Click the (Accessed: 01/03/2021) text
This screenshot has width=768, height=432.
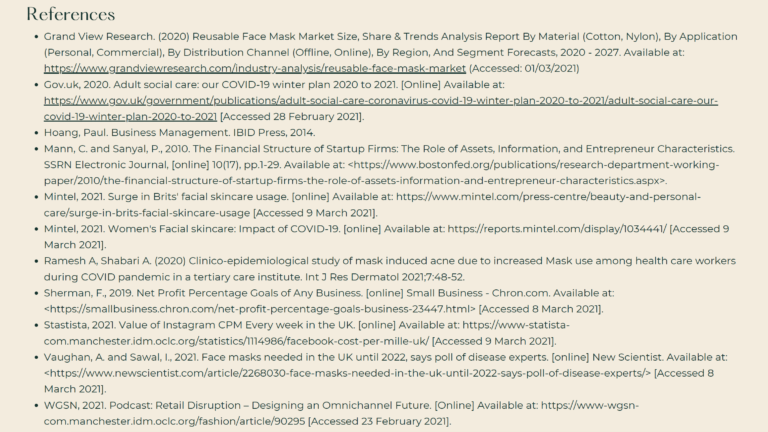pos(524,68)
